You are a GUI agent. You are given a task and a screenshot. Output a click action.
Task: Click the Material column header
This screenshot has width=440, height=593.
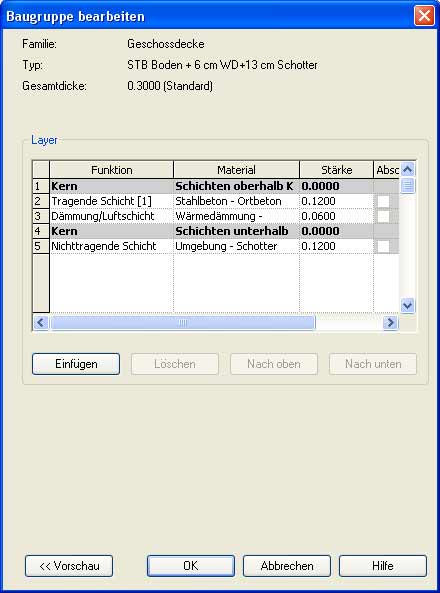(236, 170)
